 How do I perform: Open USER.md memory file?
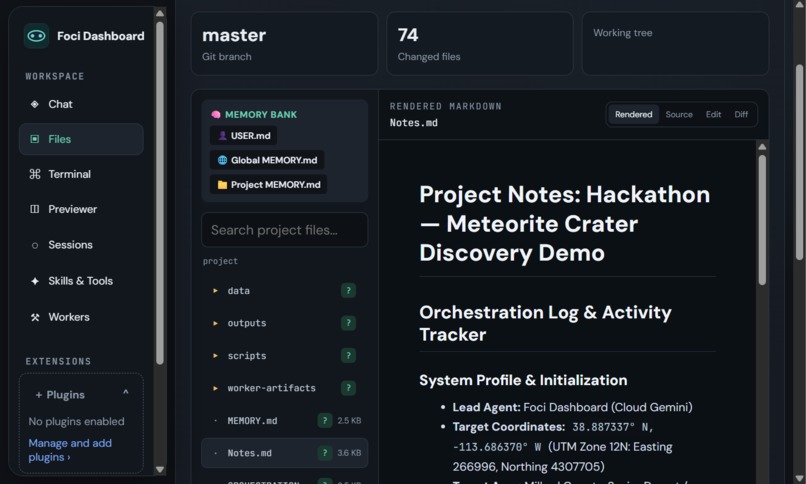point(244,136)
